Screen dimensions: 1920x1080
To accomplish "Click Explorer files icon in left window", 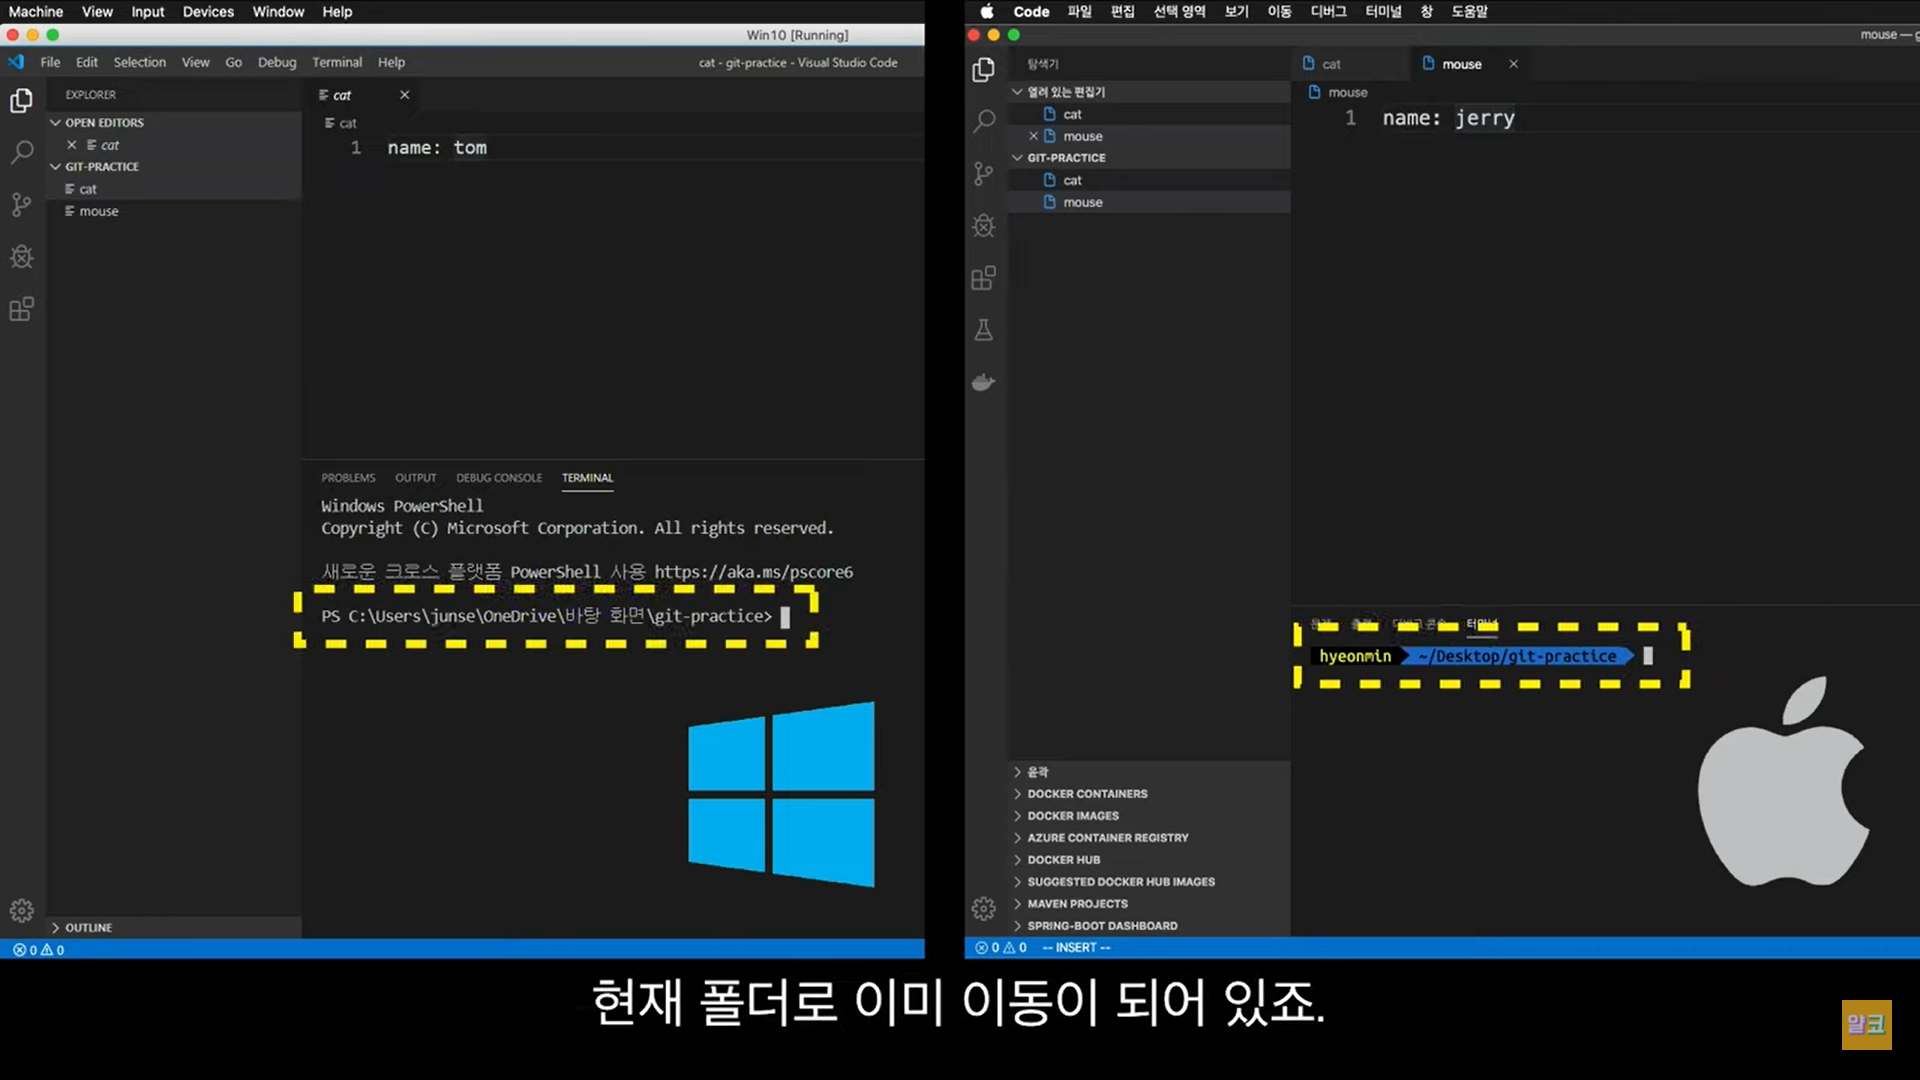I will click(21, 101).
